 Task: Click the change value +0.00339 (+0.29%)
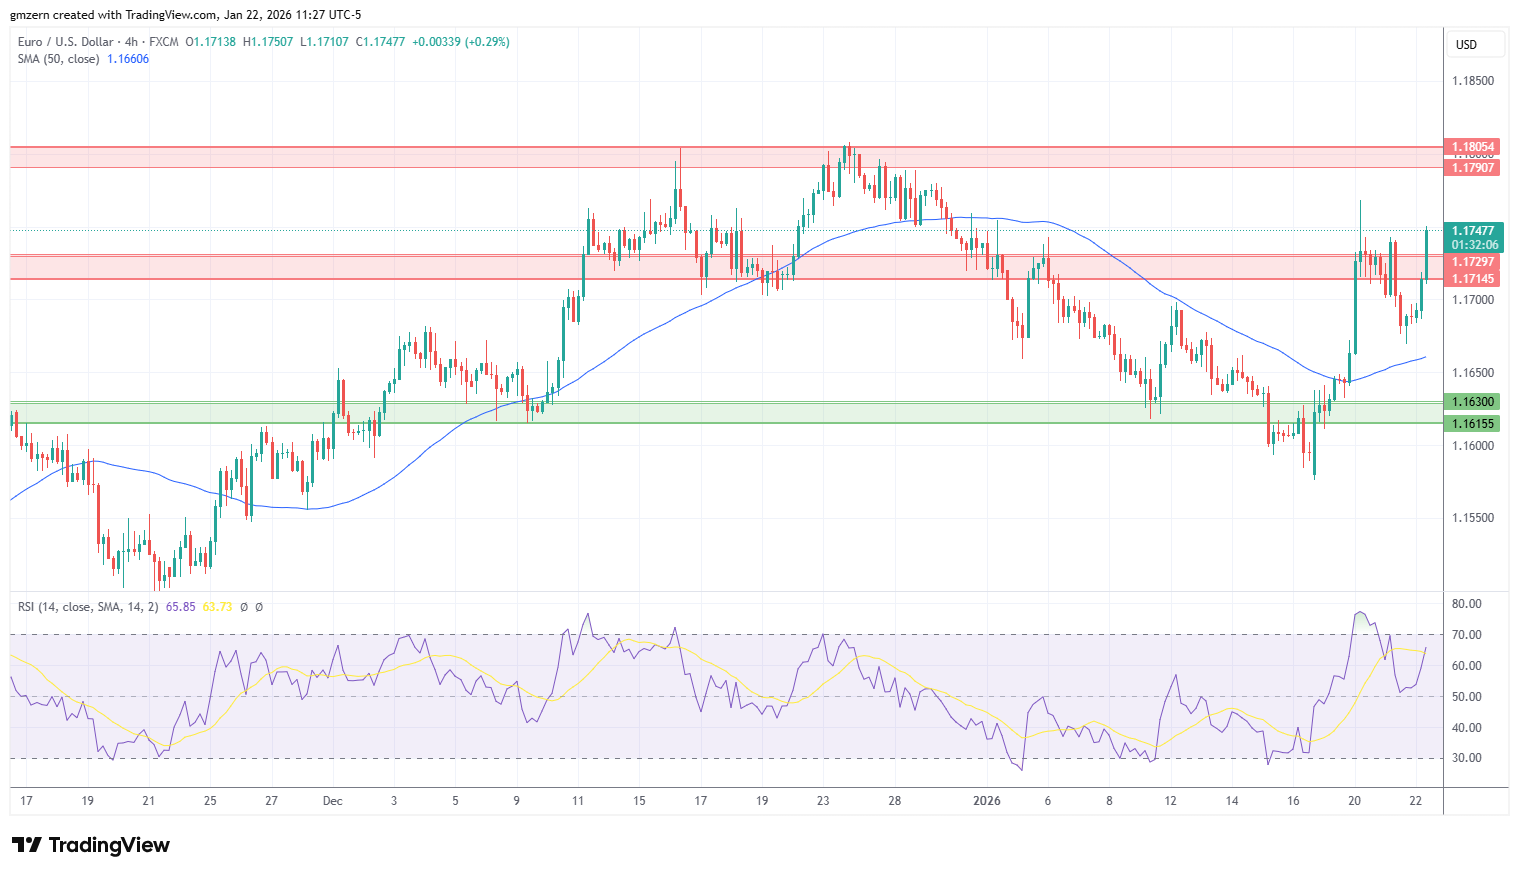(461, 42)
